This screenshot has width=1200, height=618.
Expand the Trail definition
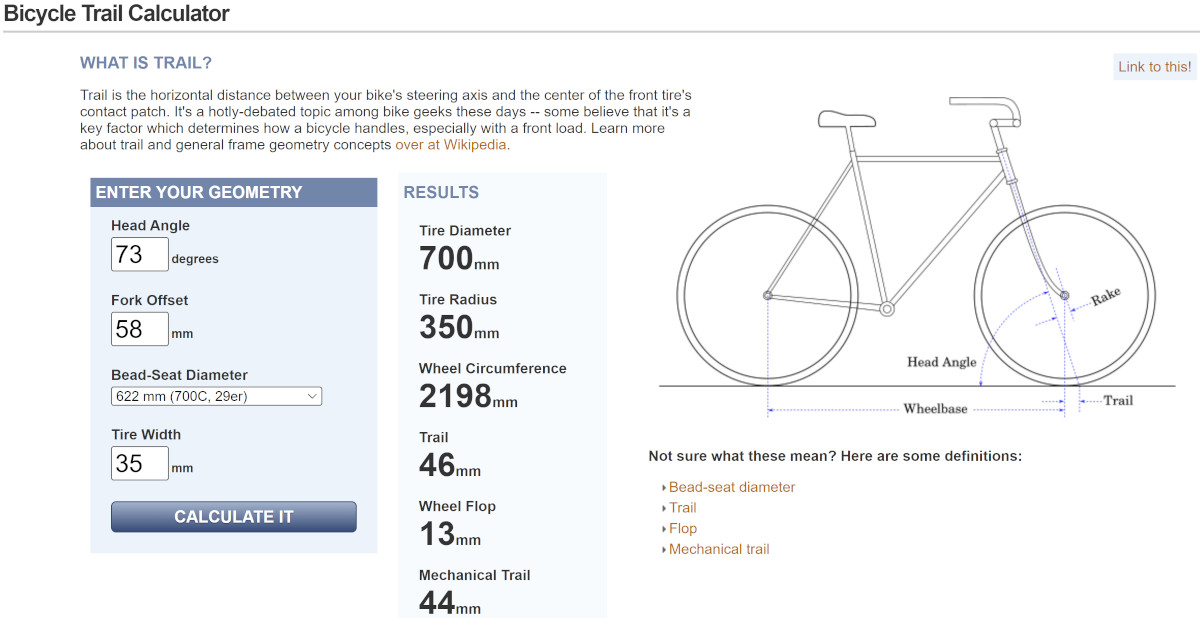682,508
